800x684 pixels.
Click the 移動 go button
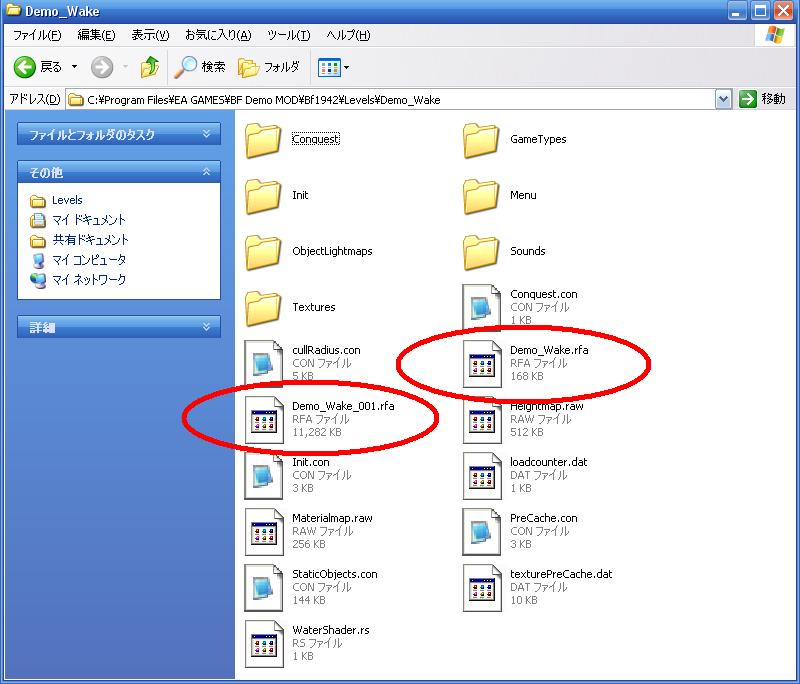tap(762, 99)
